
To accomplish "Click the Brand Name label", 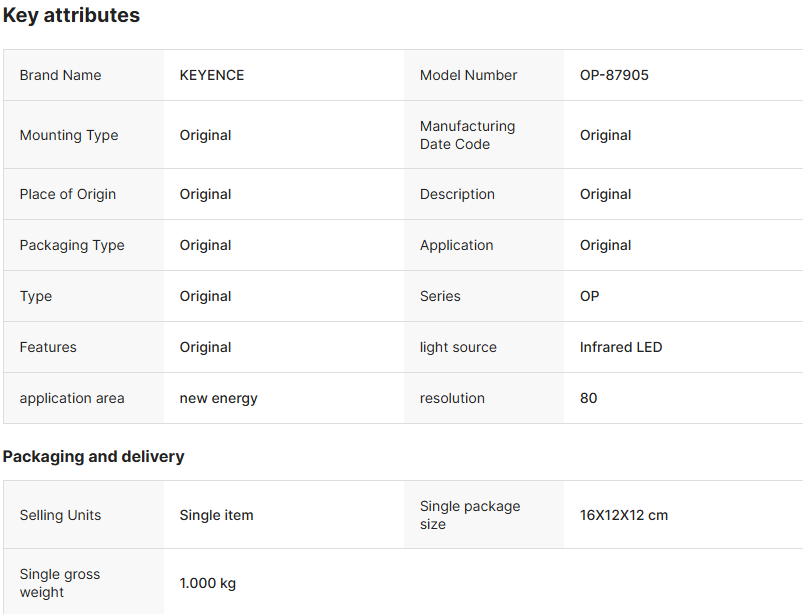I will point(60,75).
